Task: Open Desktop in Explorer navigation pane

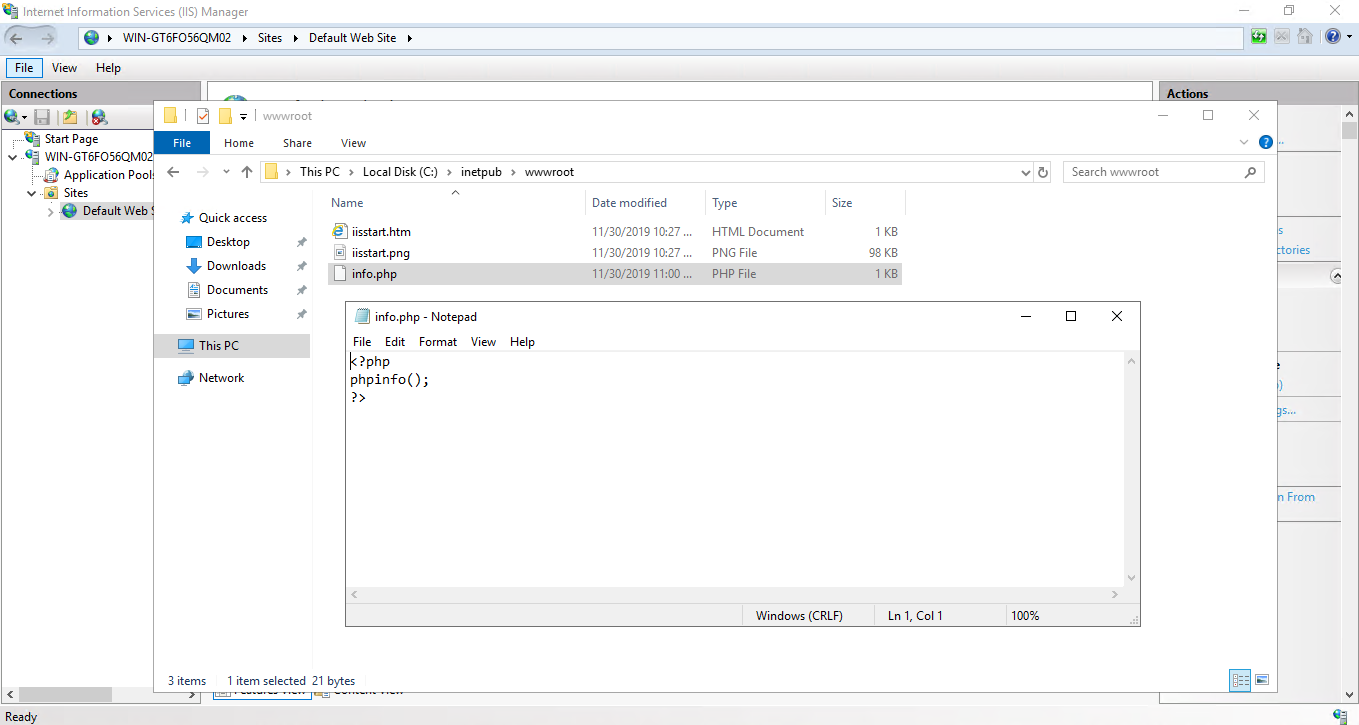Action: click(228, 242)
